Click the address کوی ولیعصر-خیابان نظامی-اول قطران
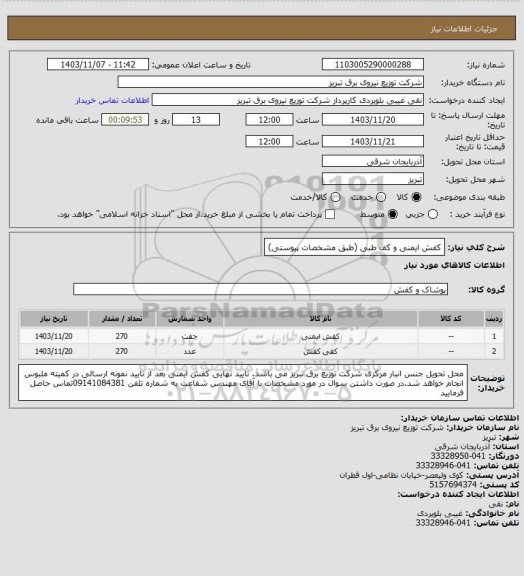The height and width of the screenshot is (576, 524). pos(401,475)
